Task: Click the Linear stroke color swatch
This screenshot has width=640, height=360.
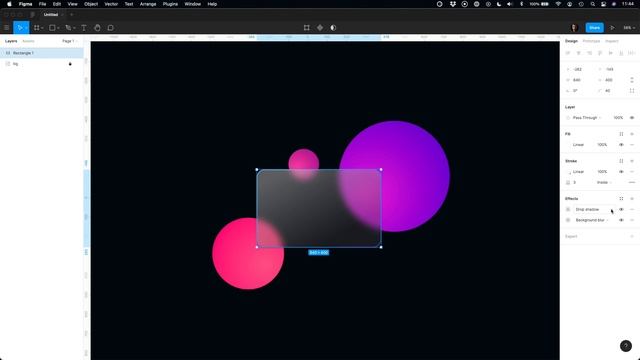Action: pos(568,171)
